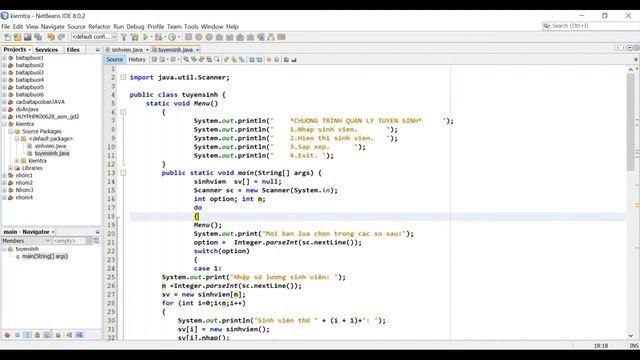Image resolution: width=640 pixels, height=360 pixels.
Task: Close the tuyensinh.java tab
Action: pos(197,50)
